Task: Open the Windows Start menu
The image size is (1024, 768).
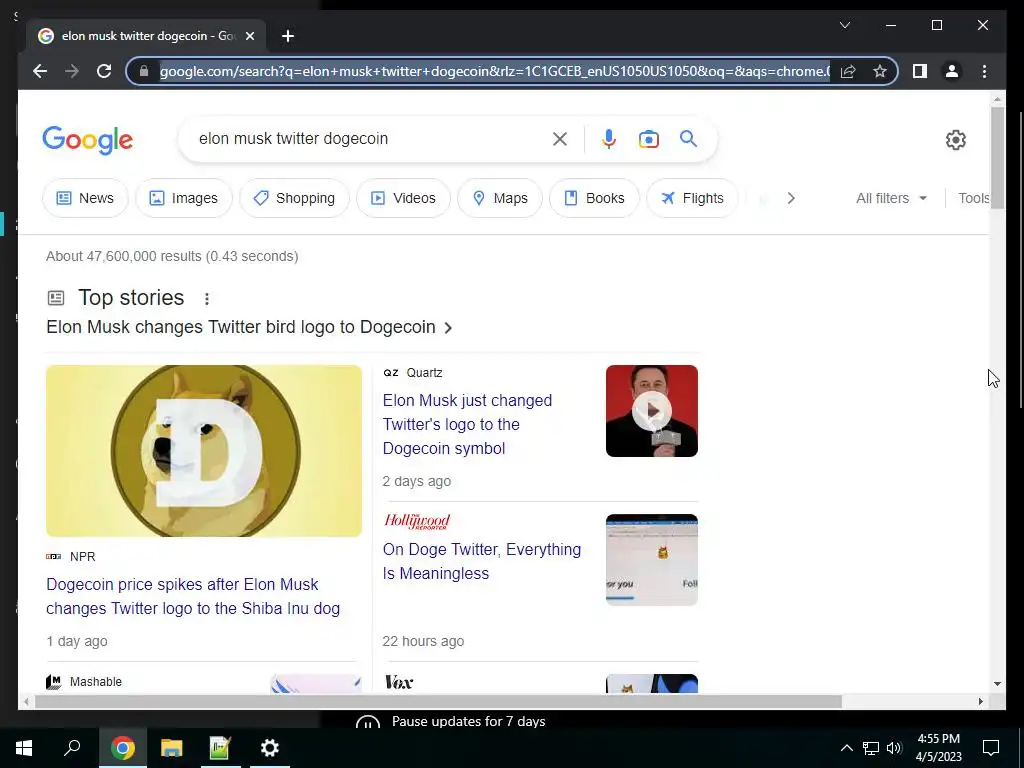Action: [24, 748]
